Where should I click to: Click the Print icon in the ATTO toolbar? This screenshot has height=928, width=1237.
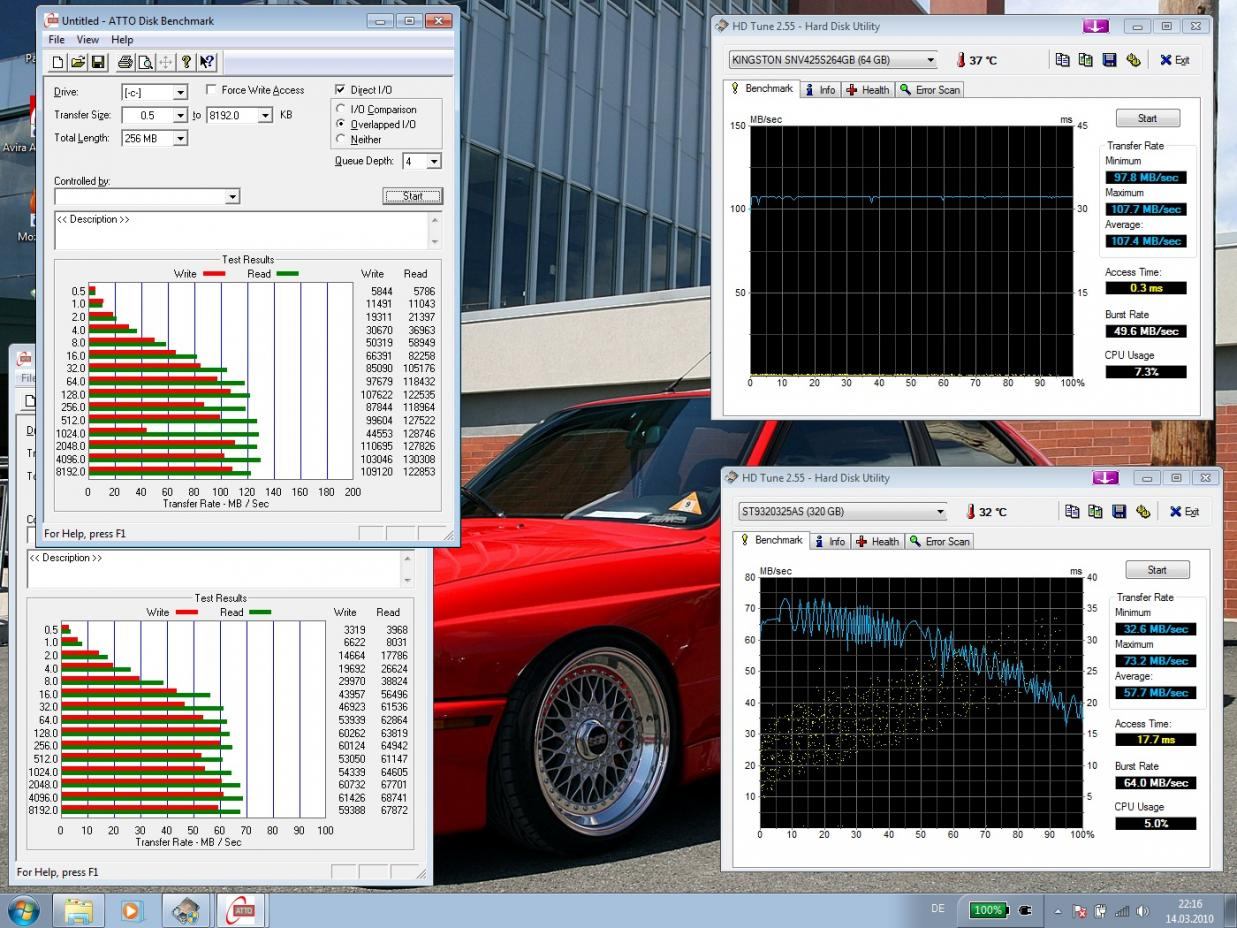click(125, 63)
